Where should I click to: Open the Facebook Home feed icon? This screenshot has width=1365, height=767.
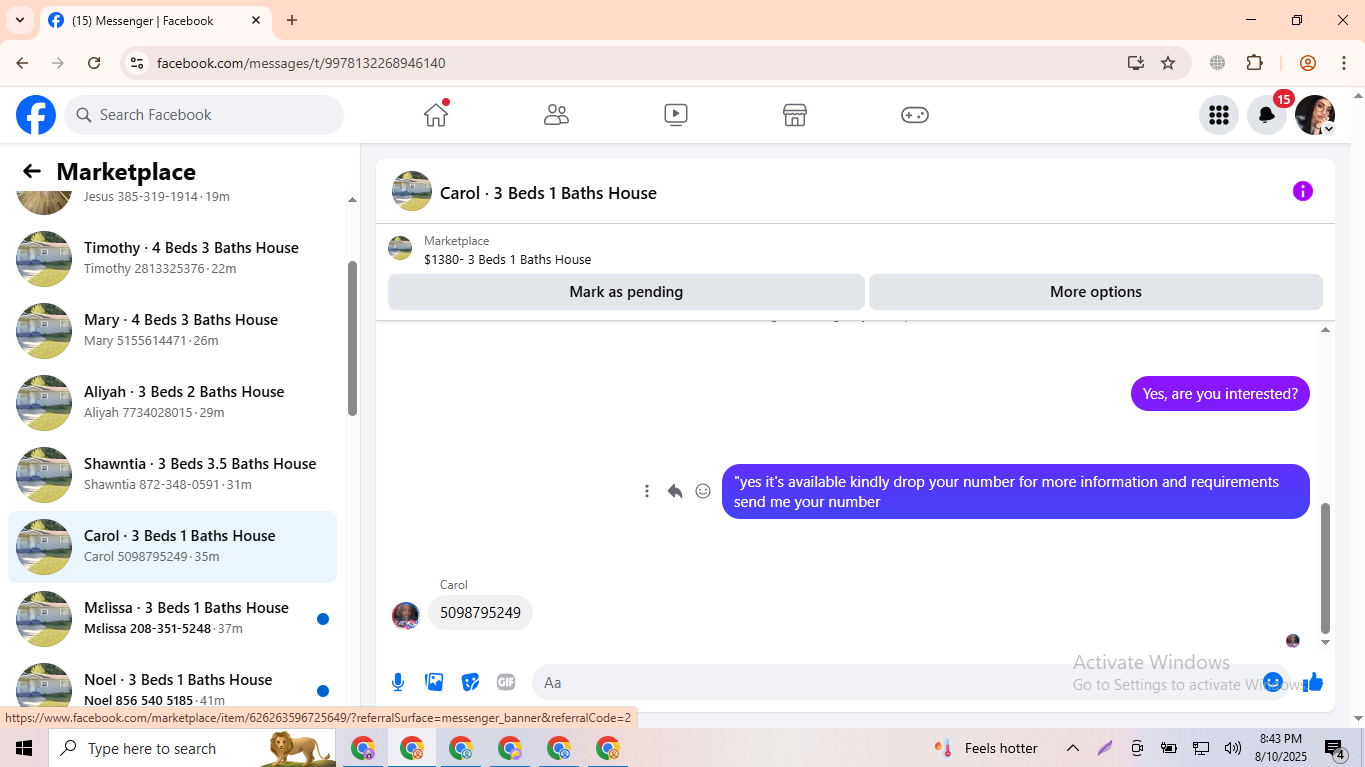coord(436,115)
